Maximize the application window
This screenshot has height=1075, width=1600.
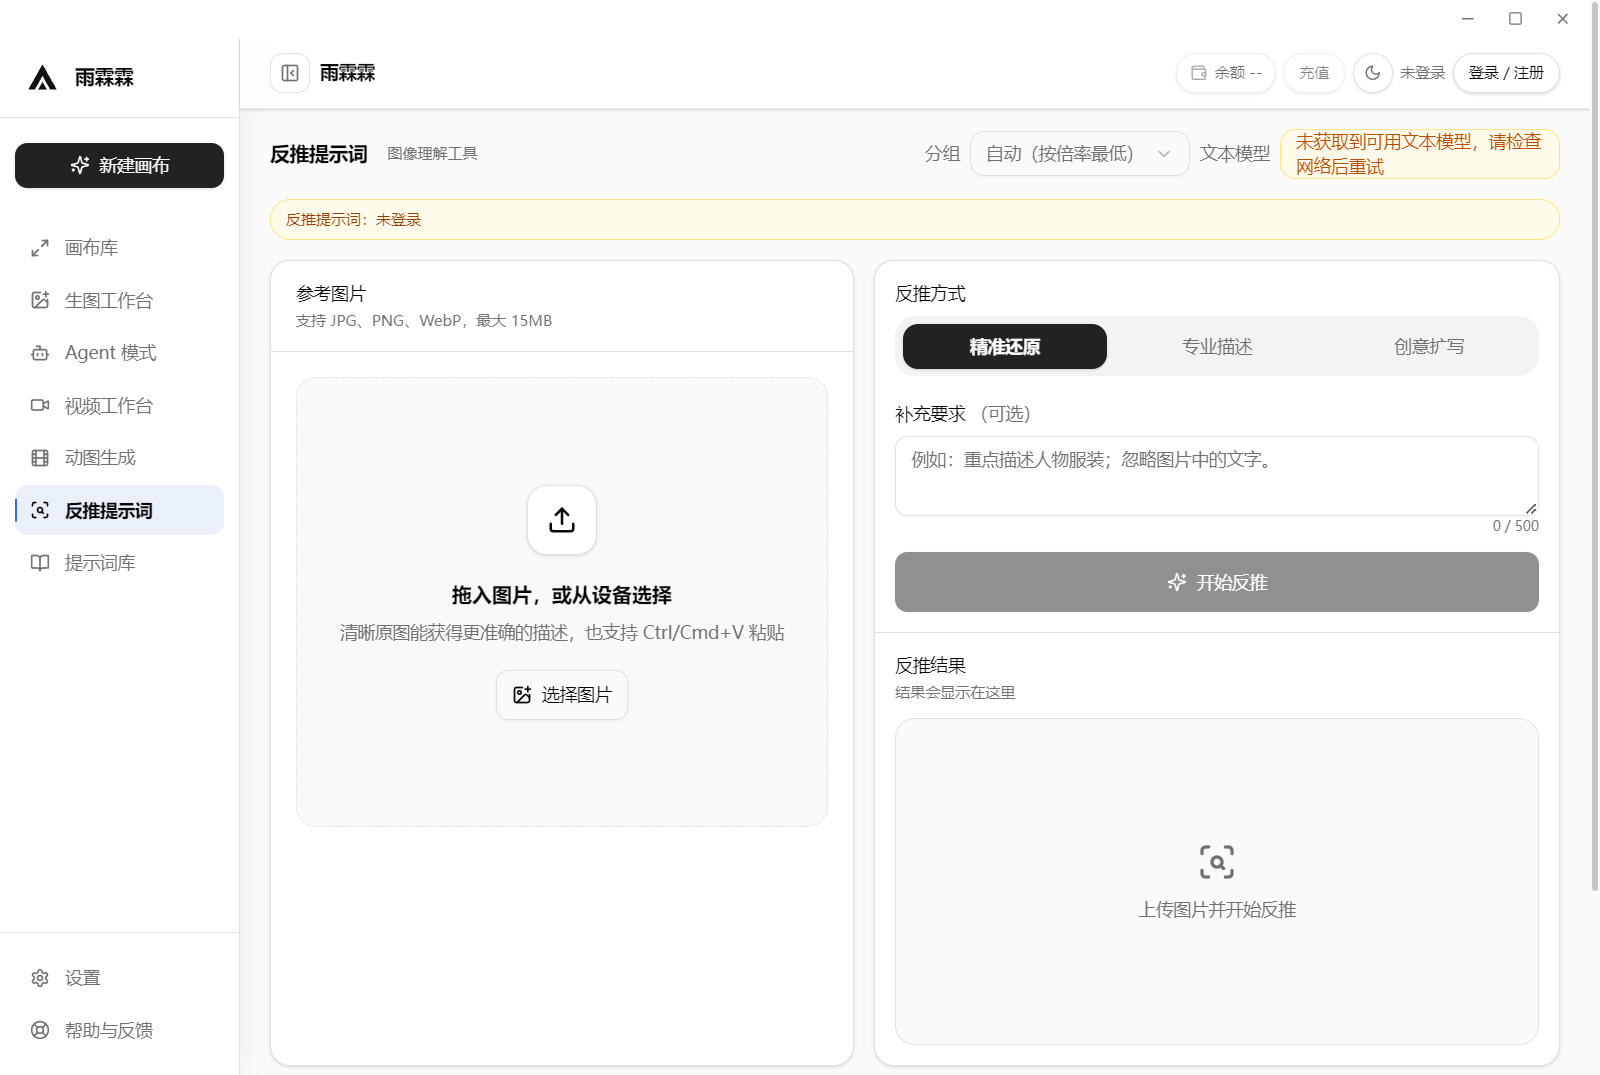pos(1516,19)
